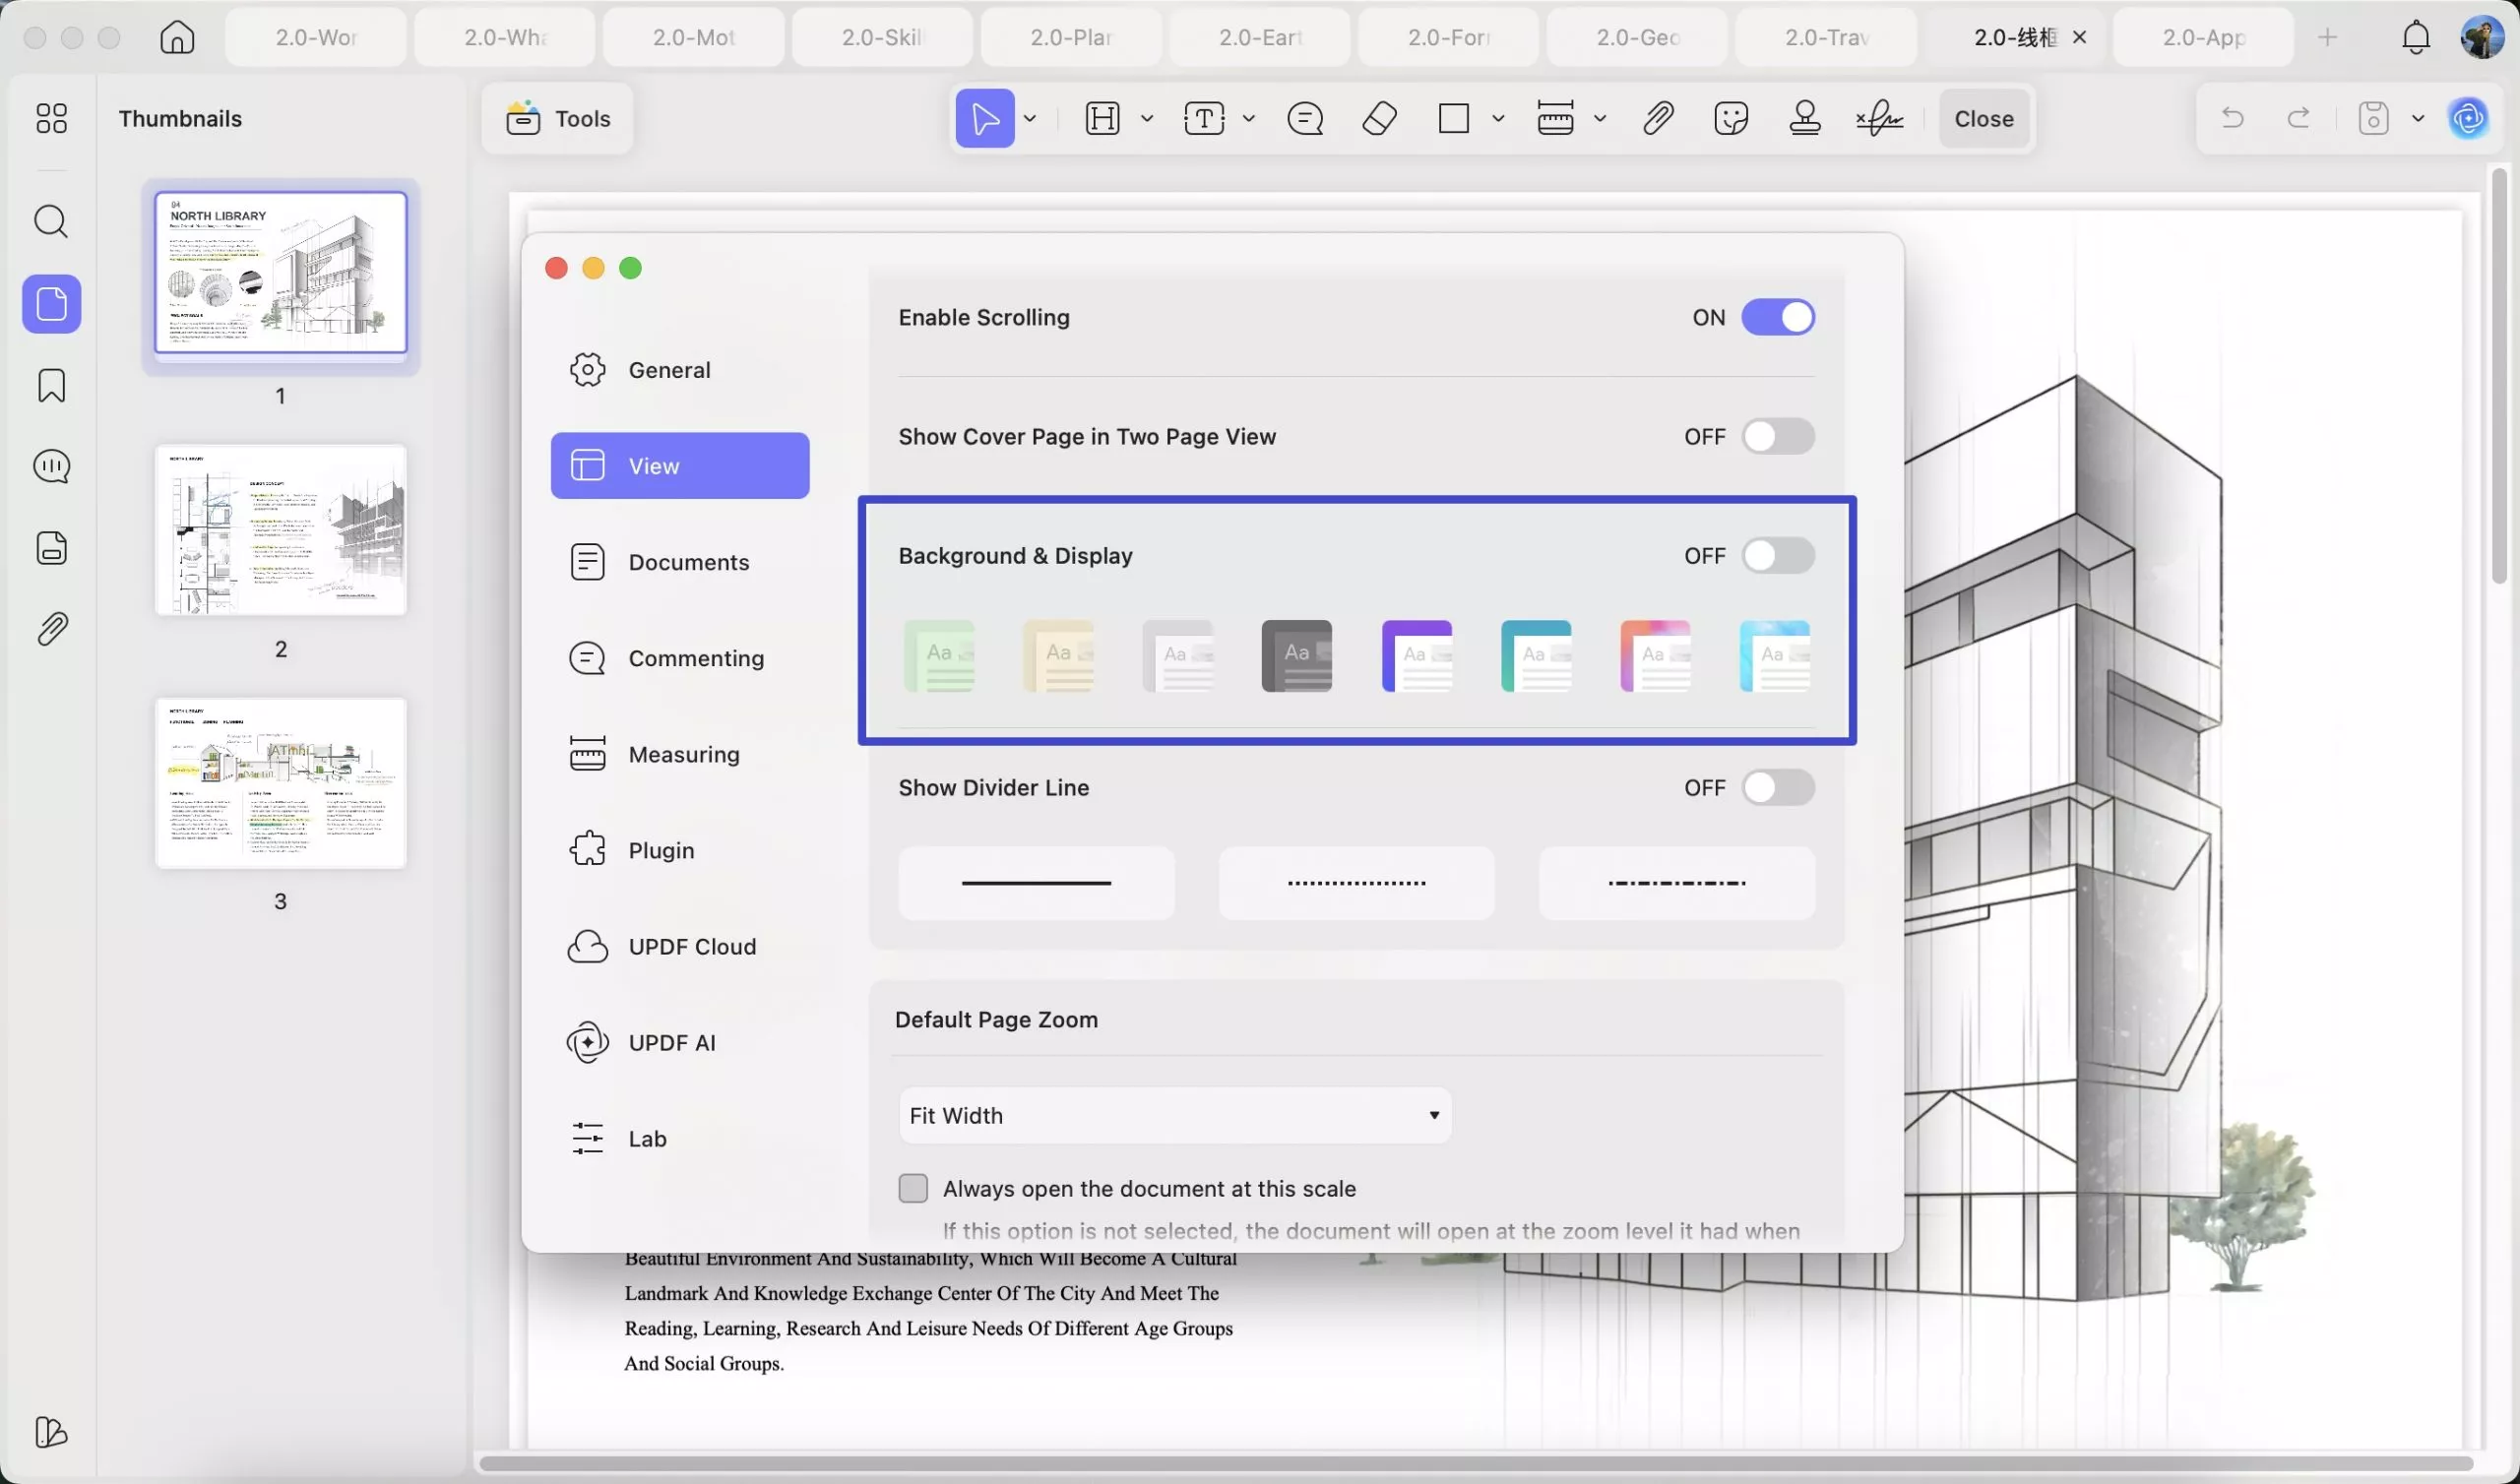Select page 2 thumbnail
The image size is (2520, 1484).
[281, 530]
